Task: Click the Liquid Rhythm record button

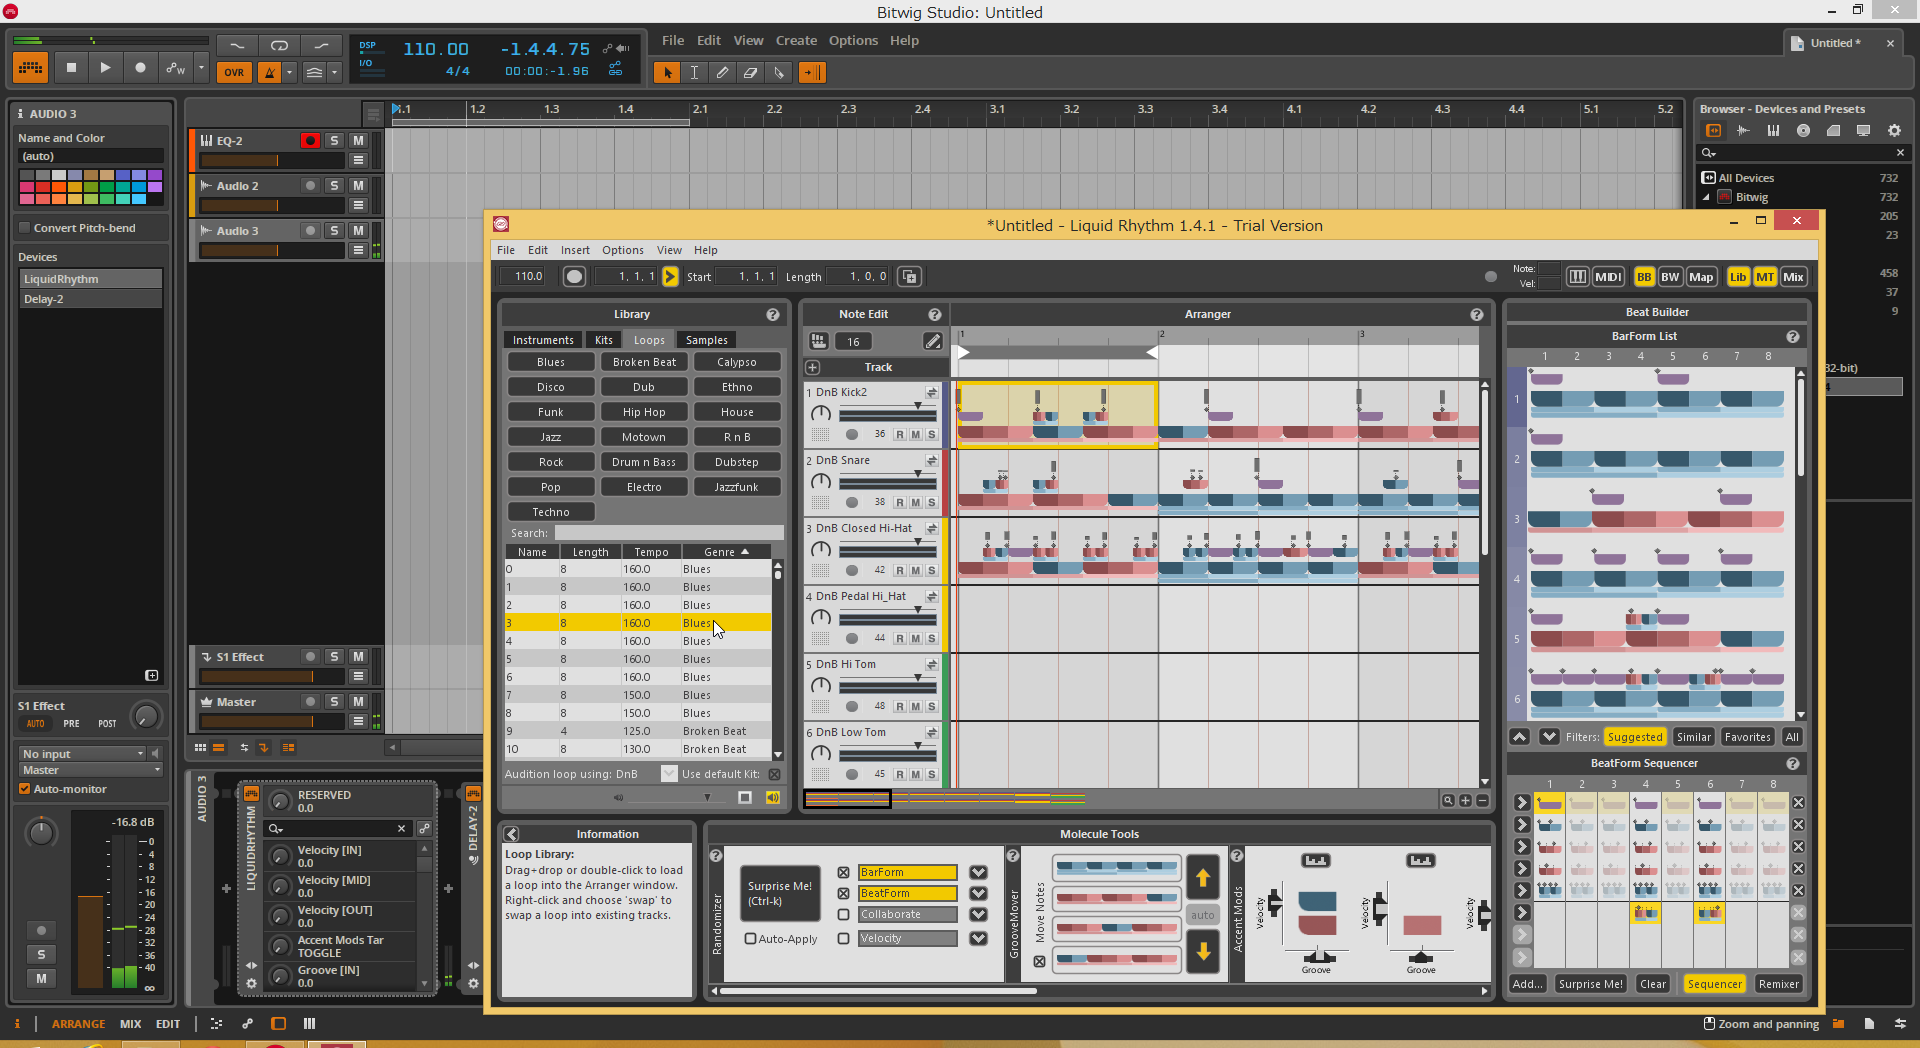Action: pos(574,277)
